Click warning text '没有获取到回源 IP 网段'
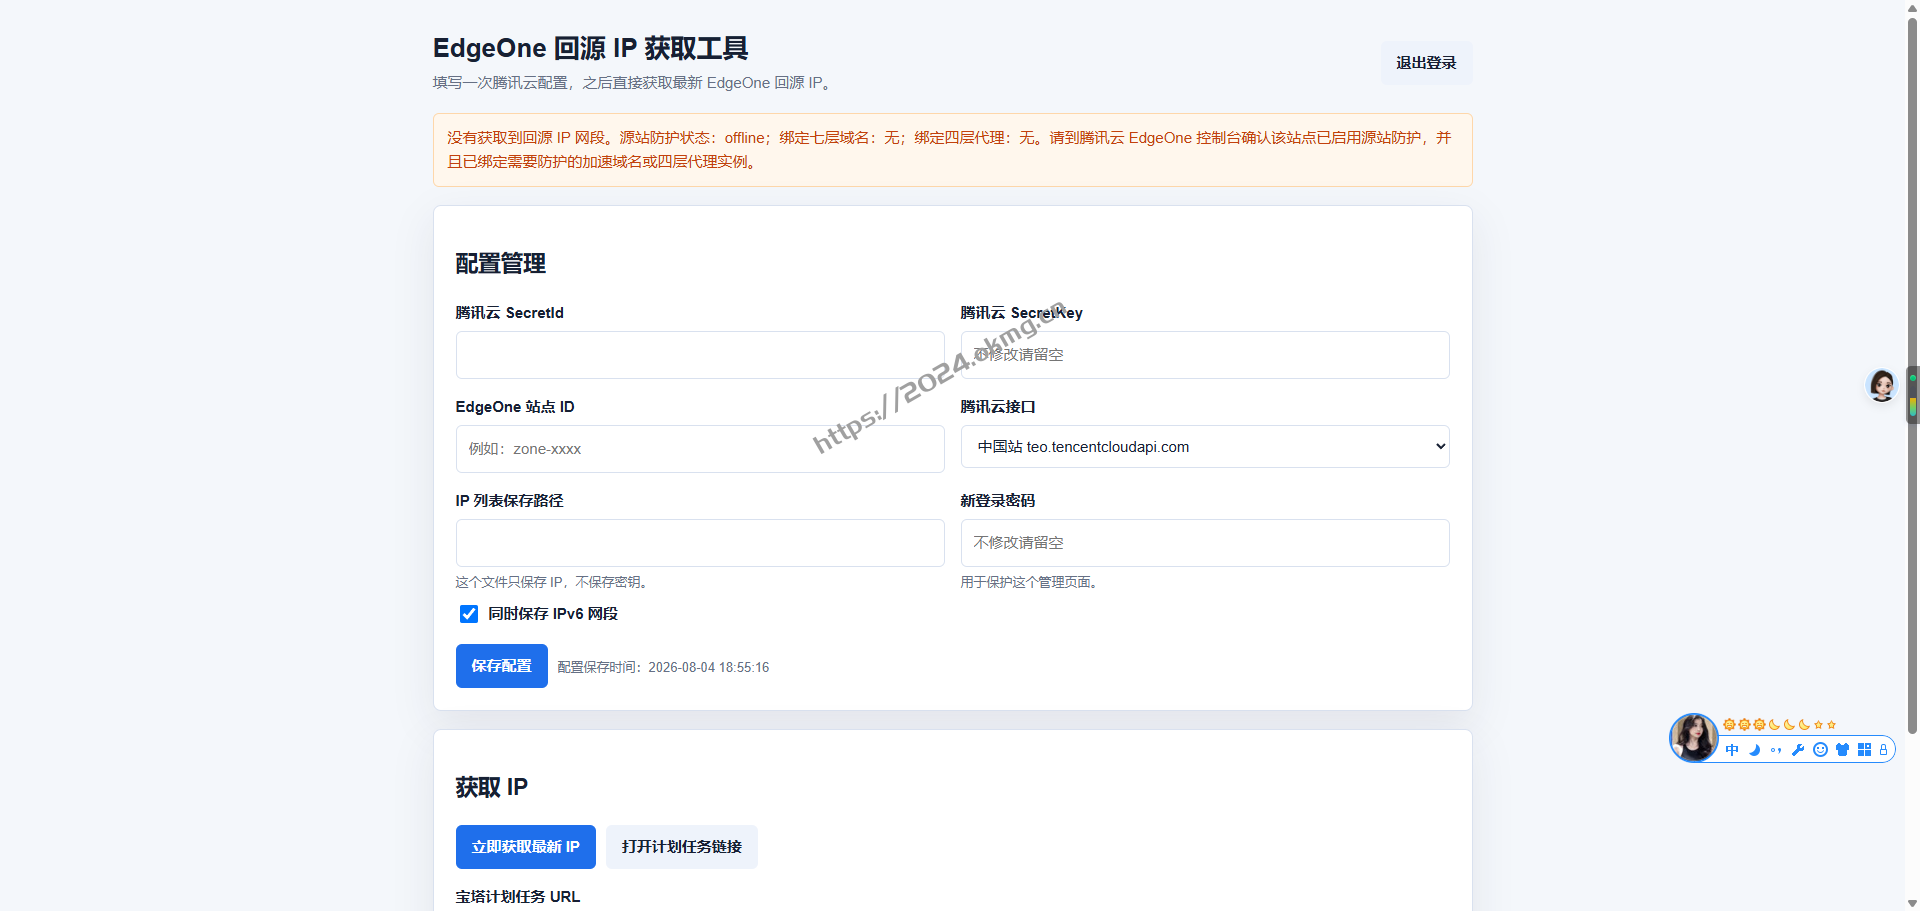The height and width of the screenshot is (911, 1920). [526, 138]
